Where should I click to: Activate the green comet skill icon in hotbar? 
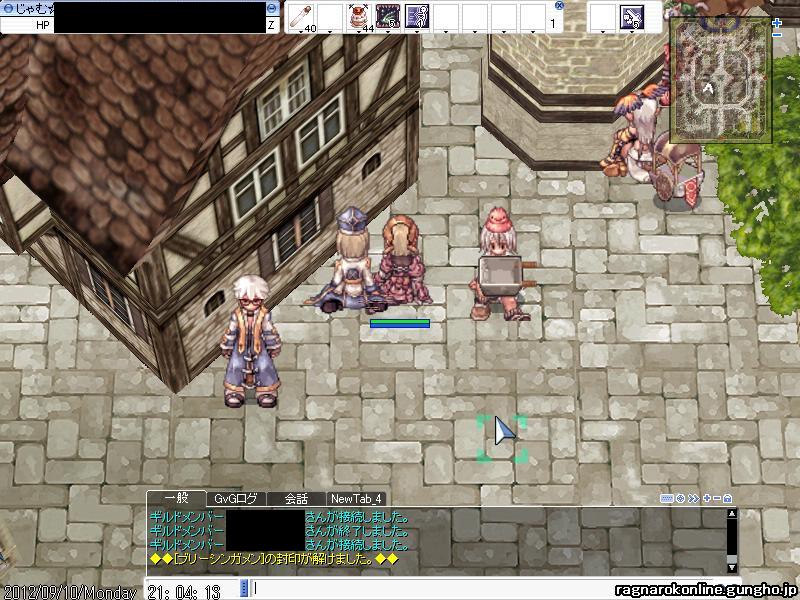[388, 16]
